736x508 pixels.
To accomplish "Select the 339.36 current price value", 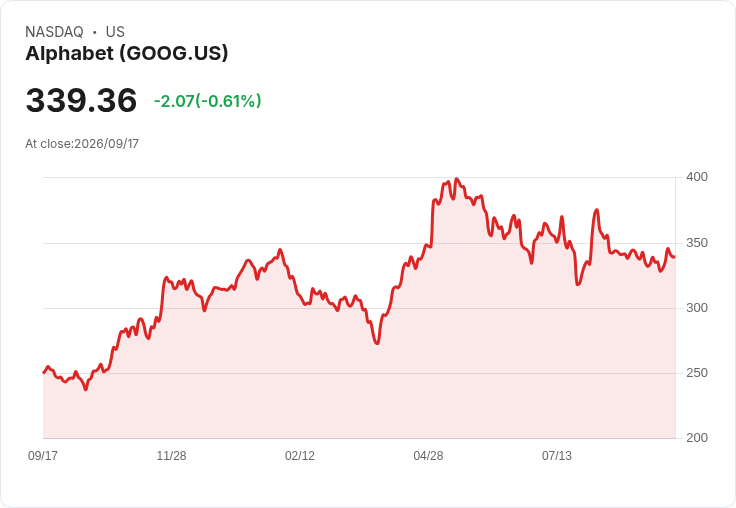I will click(81, 100).
